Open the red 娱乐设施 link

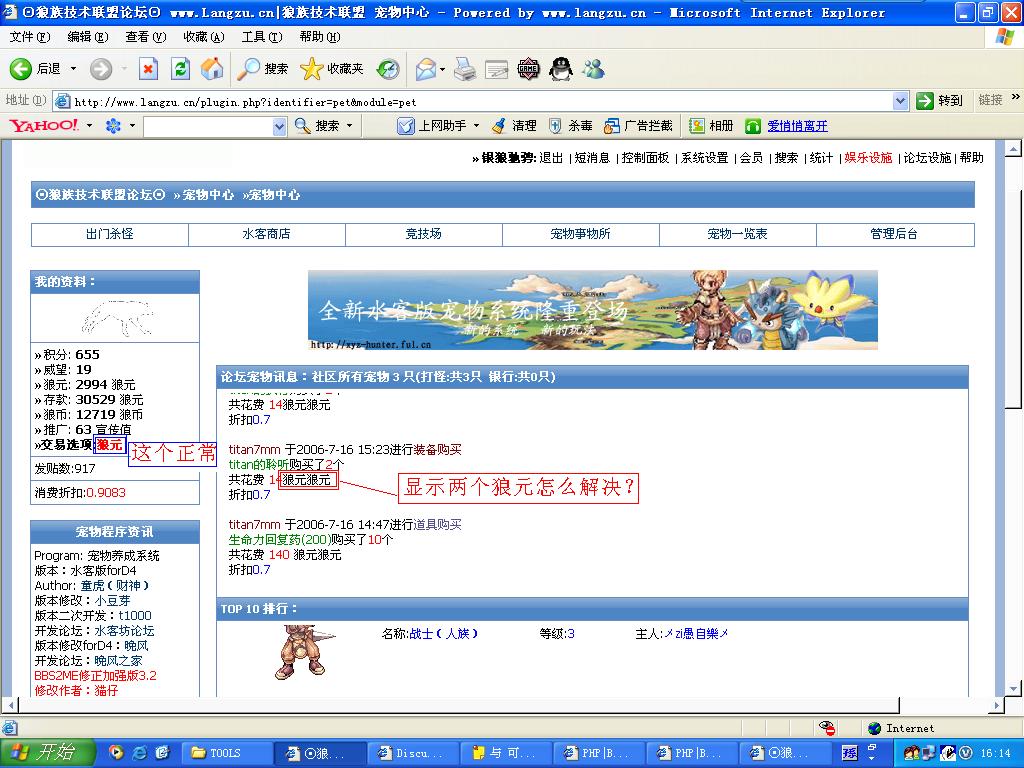(868, 157)
